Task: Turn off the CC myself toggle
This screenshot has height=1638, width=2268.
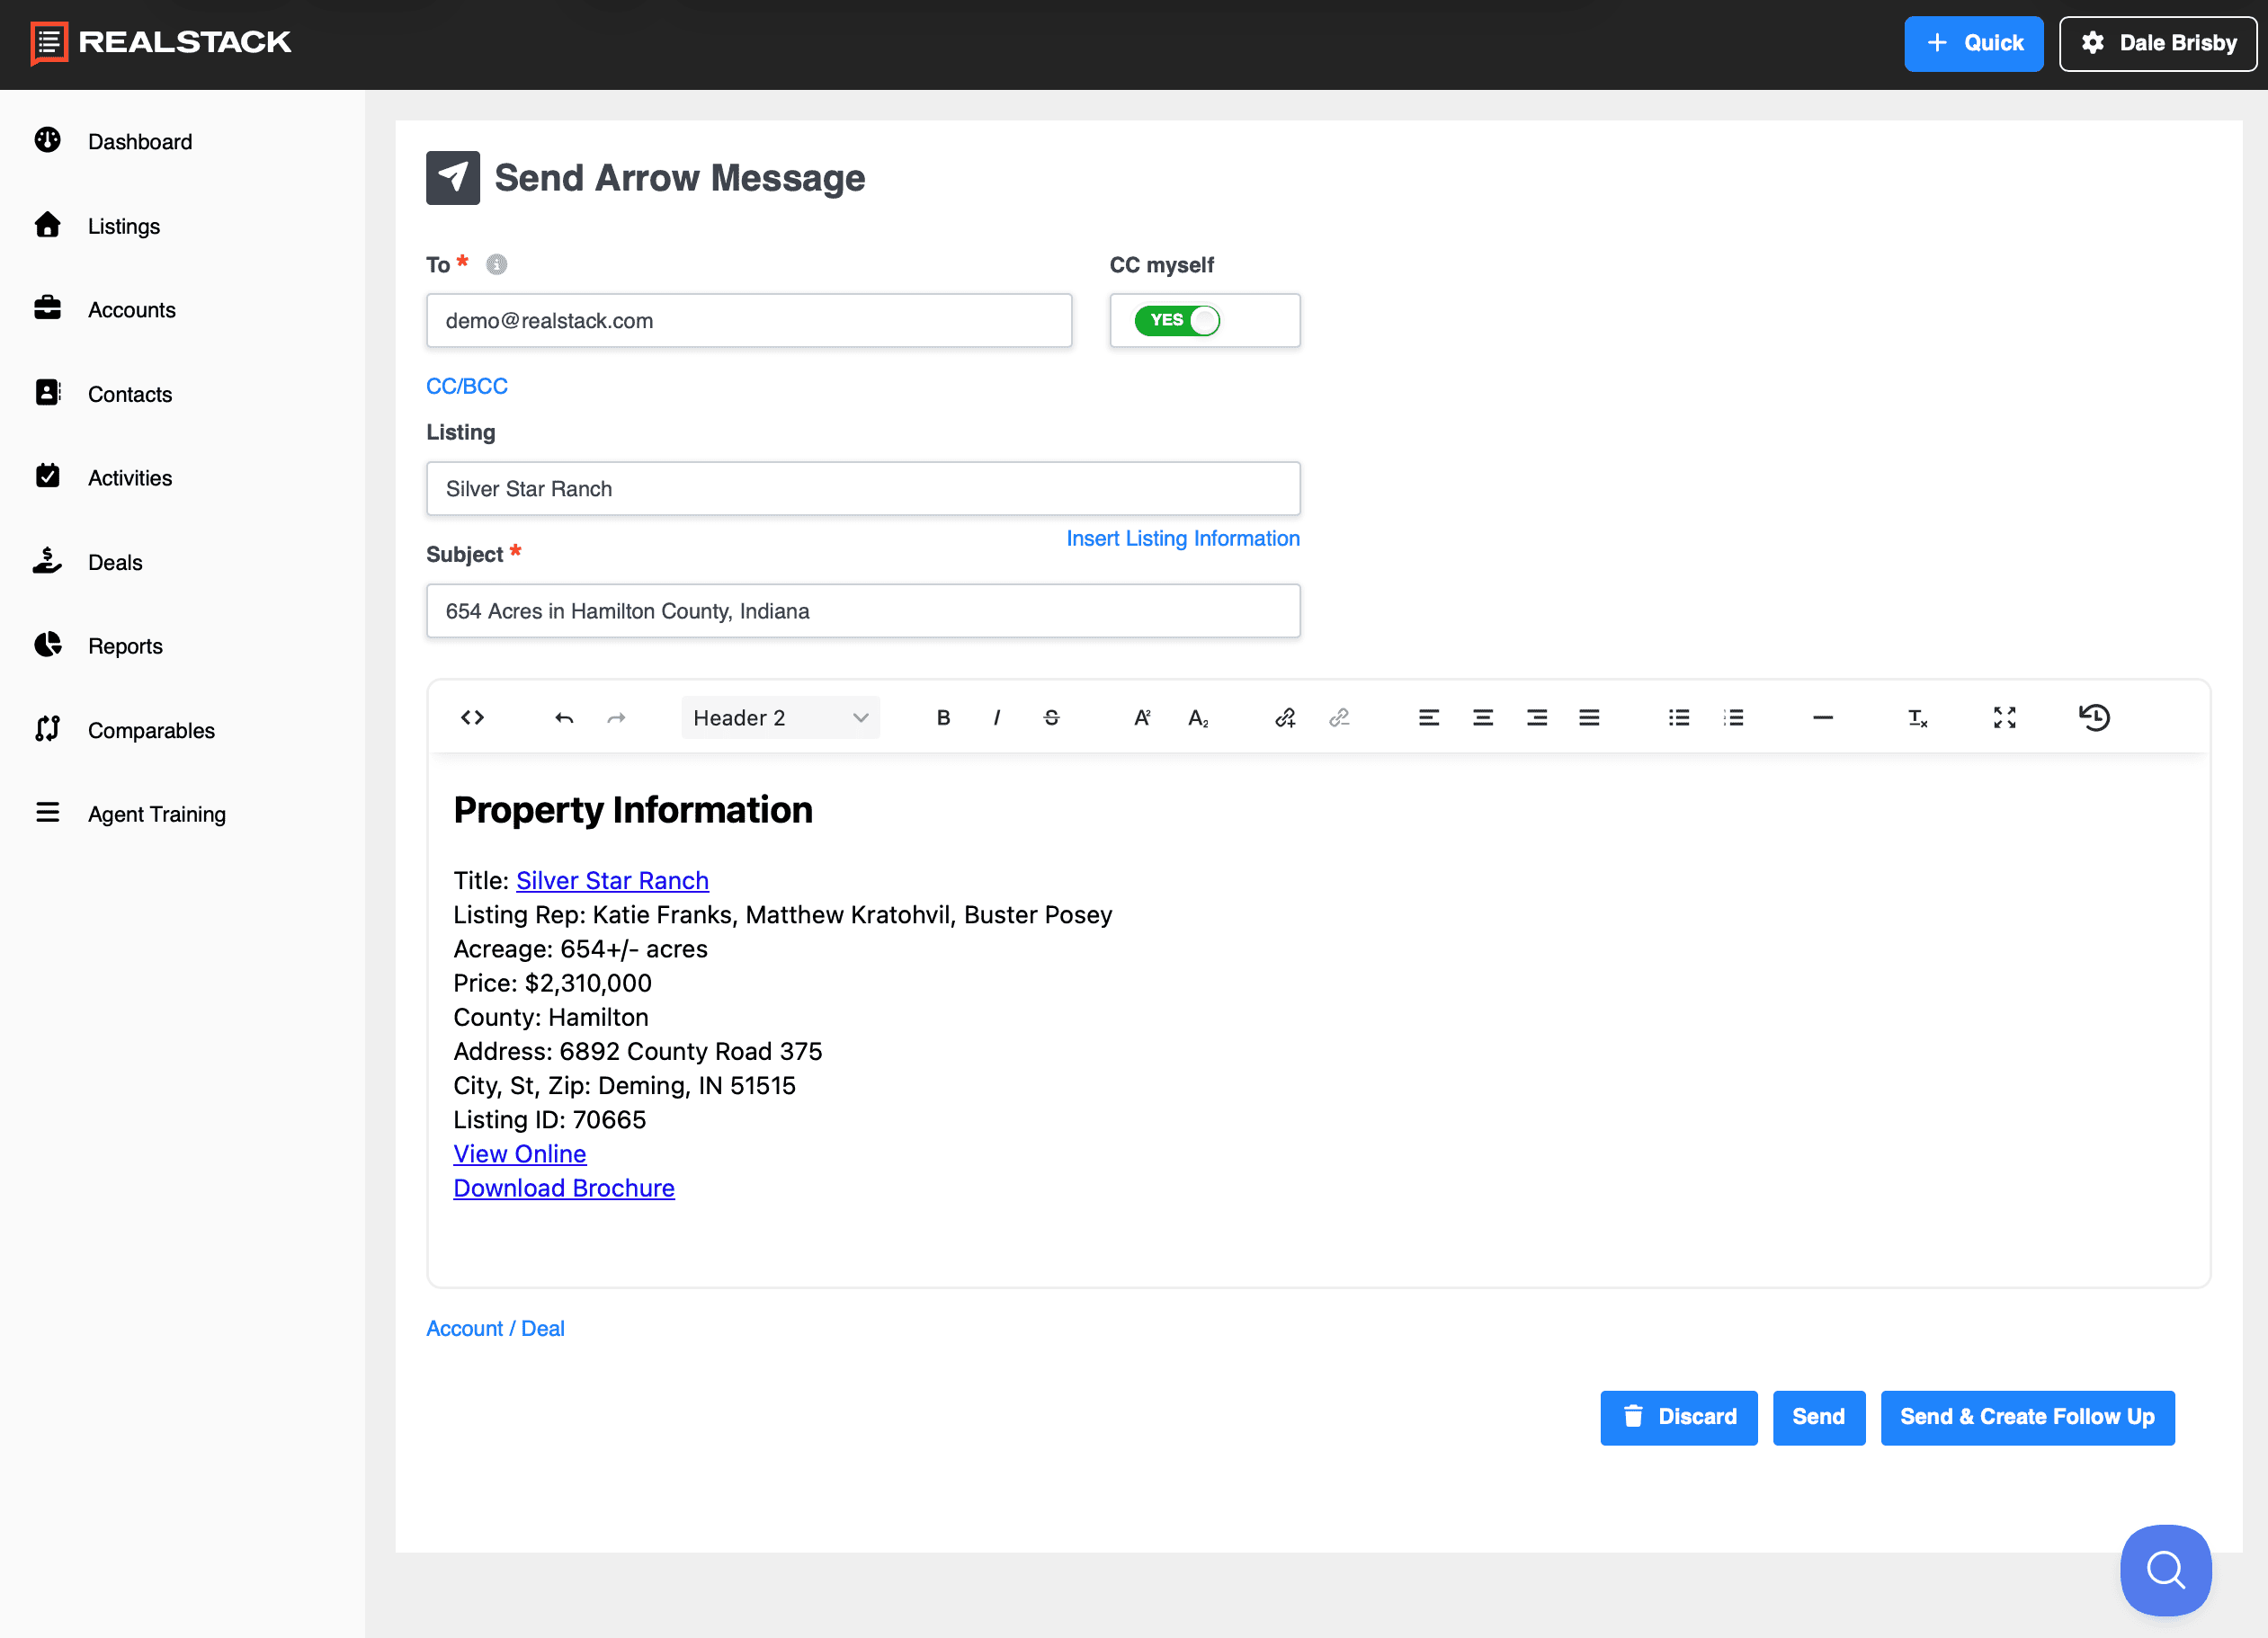Action: click(1177, 320)
